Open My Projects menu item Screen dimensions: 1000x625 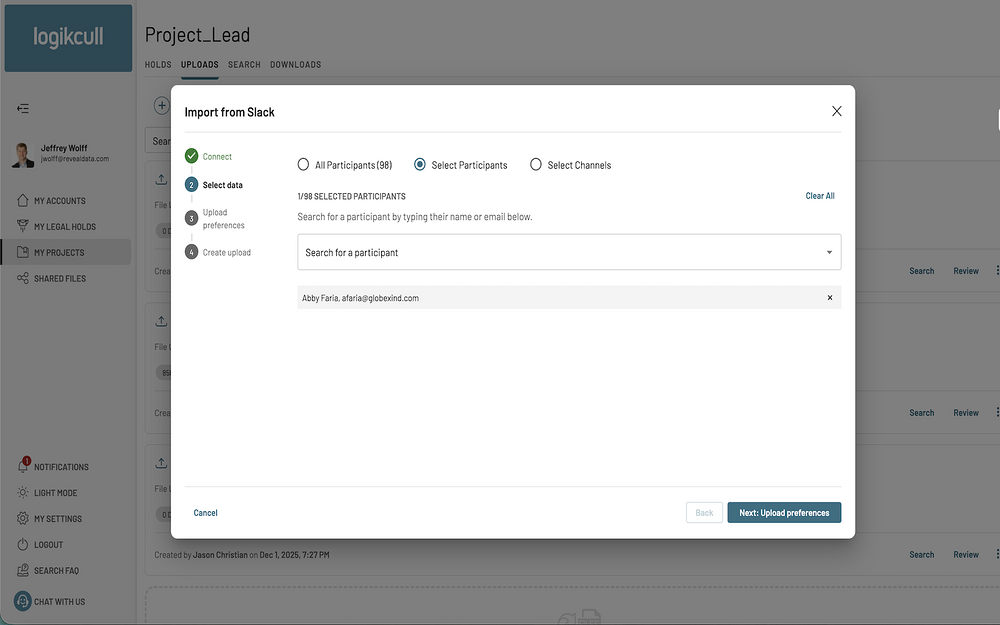[x=66, y=252]
